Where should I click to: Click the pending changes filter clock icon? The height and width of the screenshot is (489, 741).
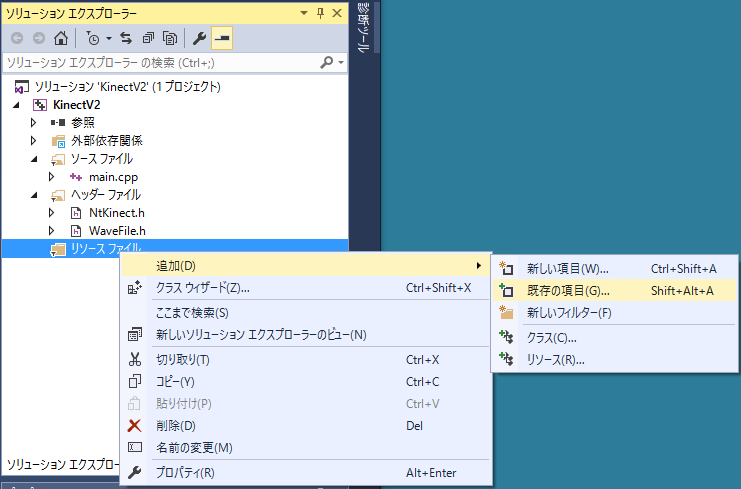click(93, 39)
